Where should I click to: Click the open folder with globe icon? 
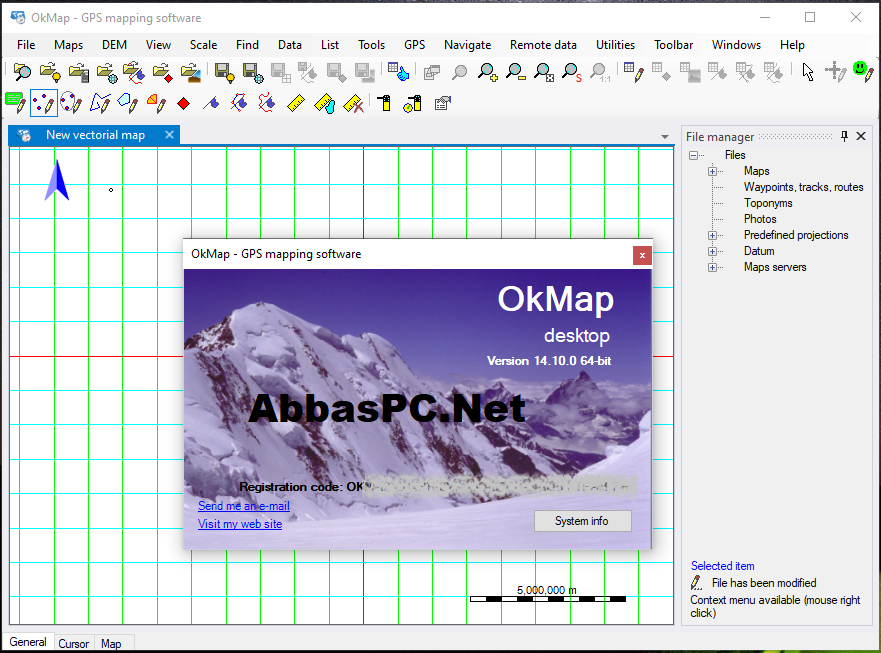pos(107,72)
